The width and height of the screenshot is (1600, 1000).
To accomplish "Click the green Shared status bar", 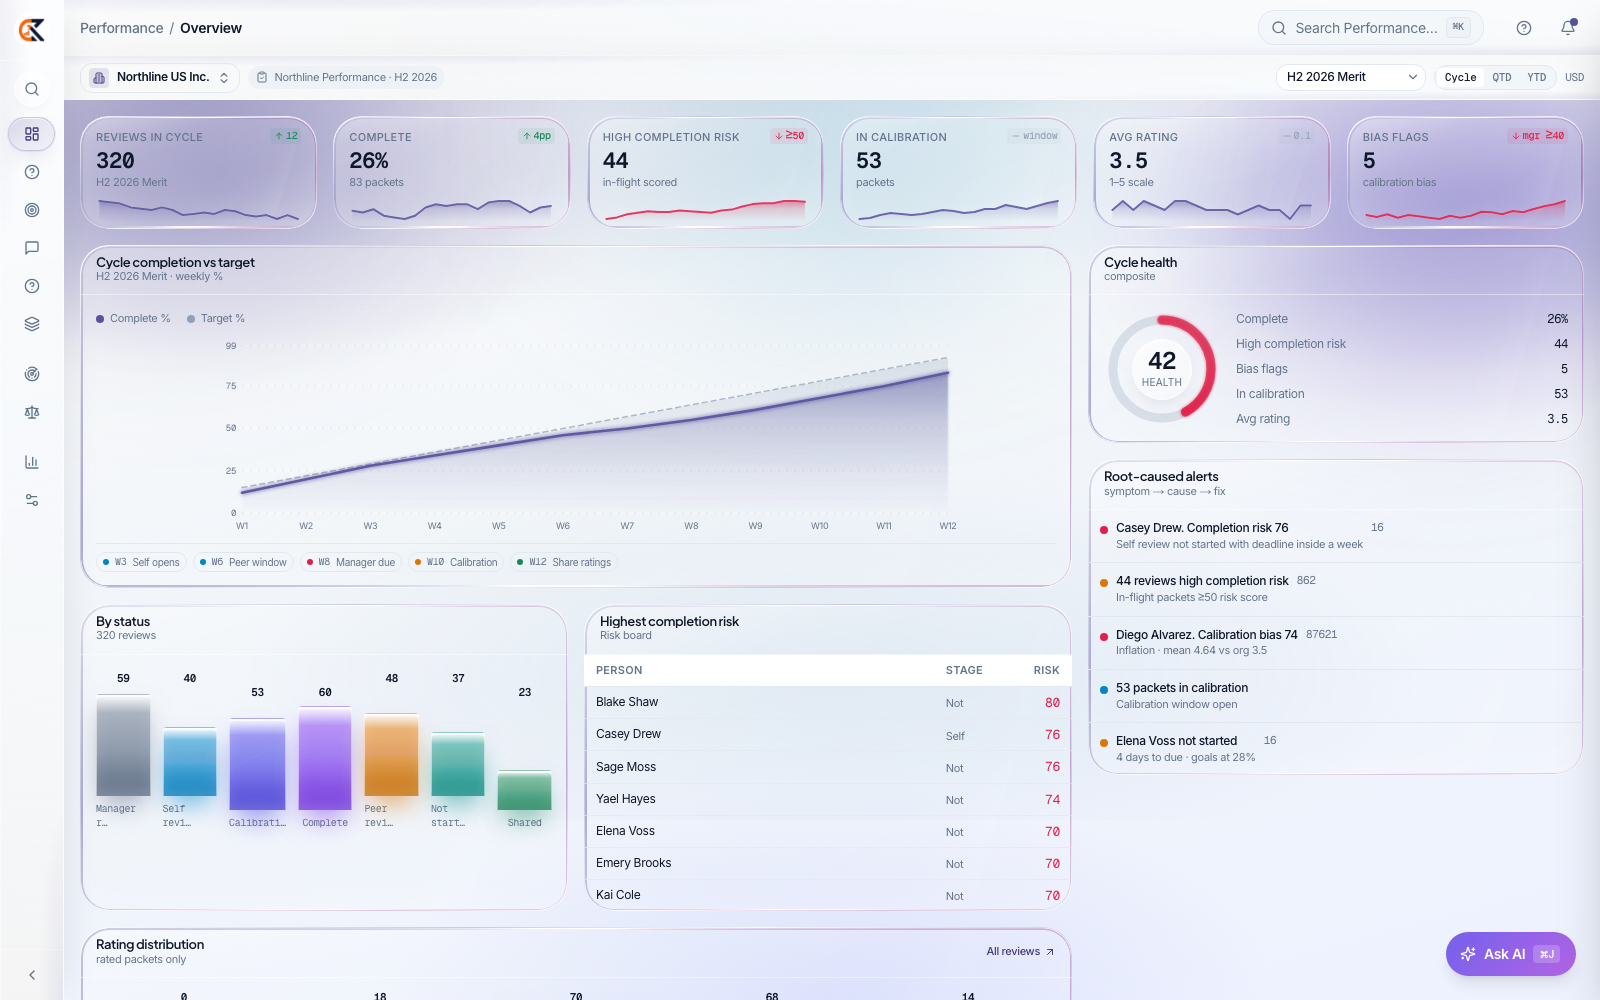I will [524, 790].
